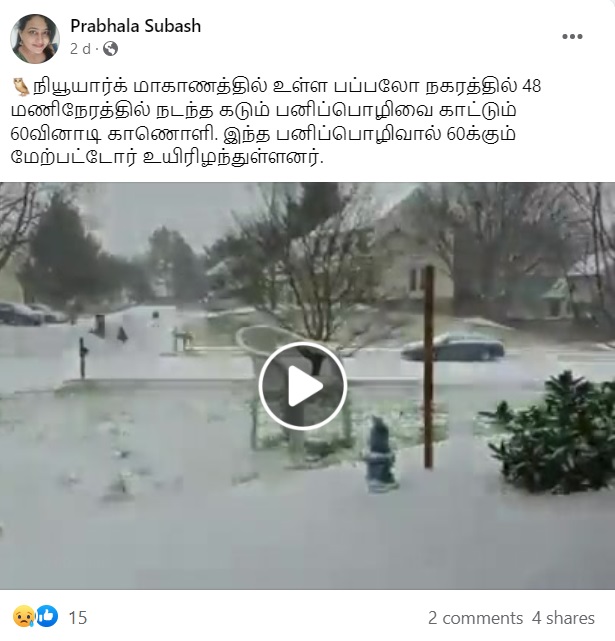Viewport: 615px width, 641px height.
Task: Click the owl emoji in caption
Action: pyautogui.click(x=20, y=87)
